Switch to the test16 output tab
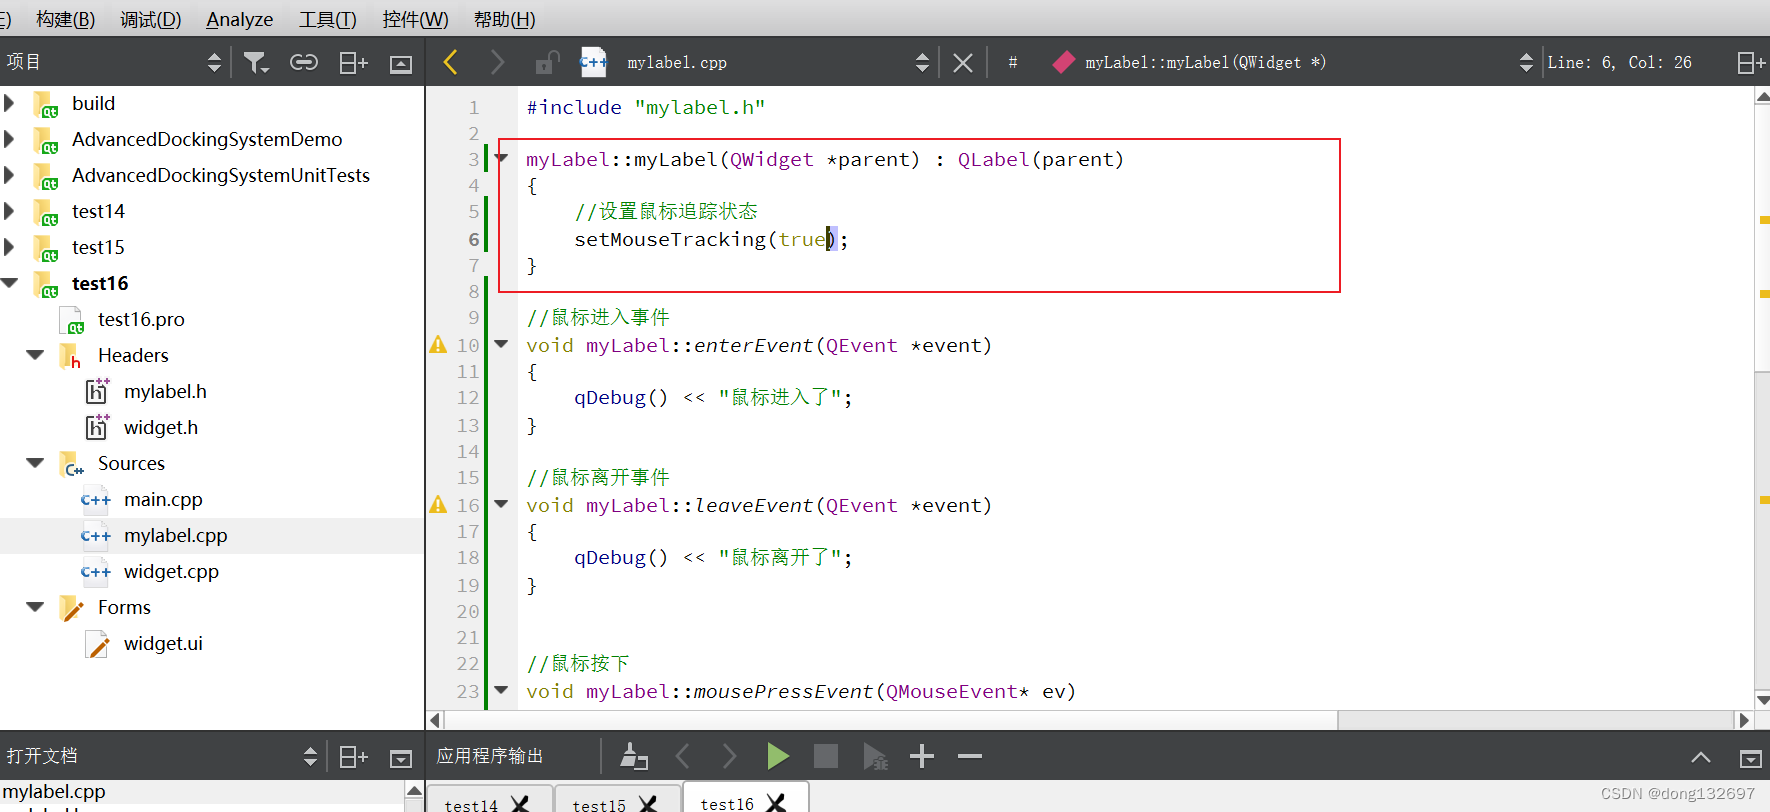 tap(727, 804)
